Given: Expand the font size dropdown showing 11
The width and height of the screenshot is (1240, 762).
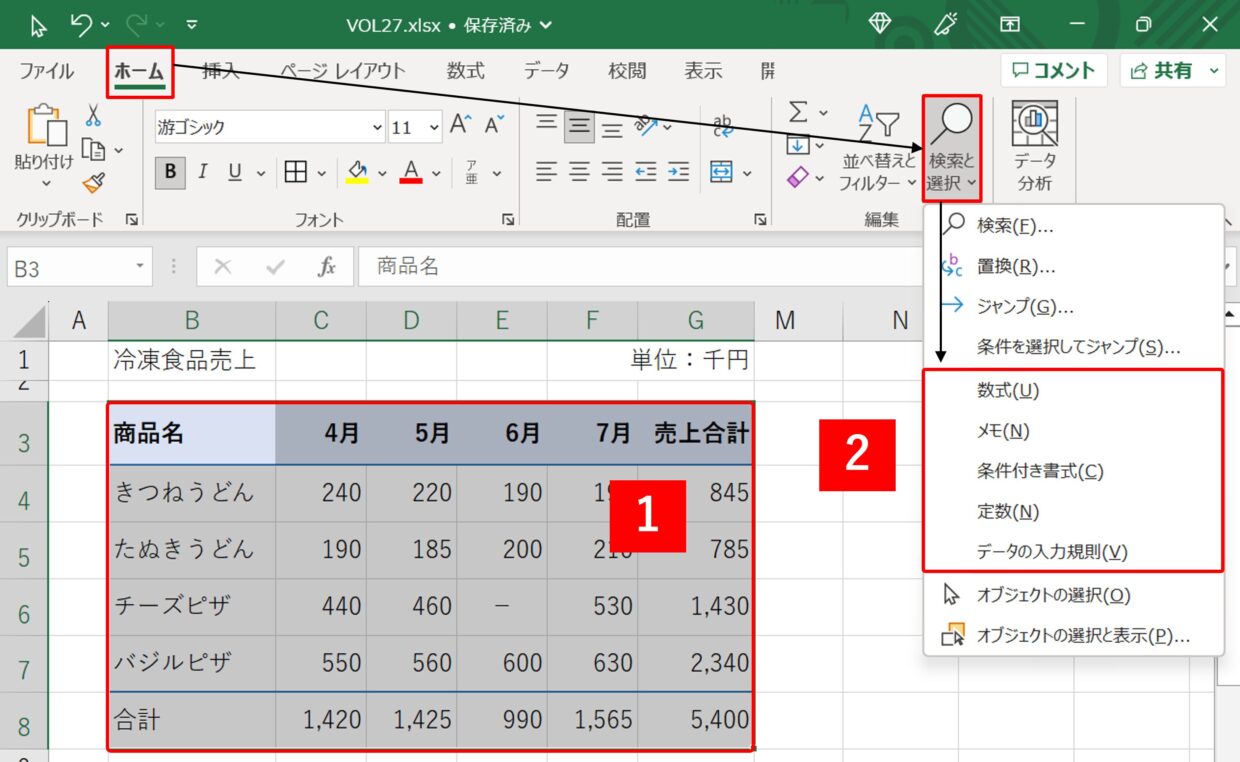Looking at the screenshot, I should [x=434, y=127].
